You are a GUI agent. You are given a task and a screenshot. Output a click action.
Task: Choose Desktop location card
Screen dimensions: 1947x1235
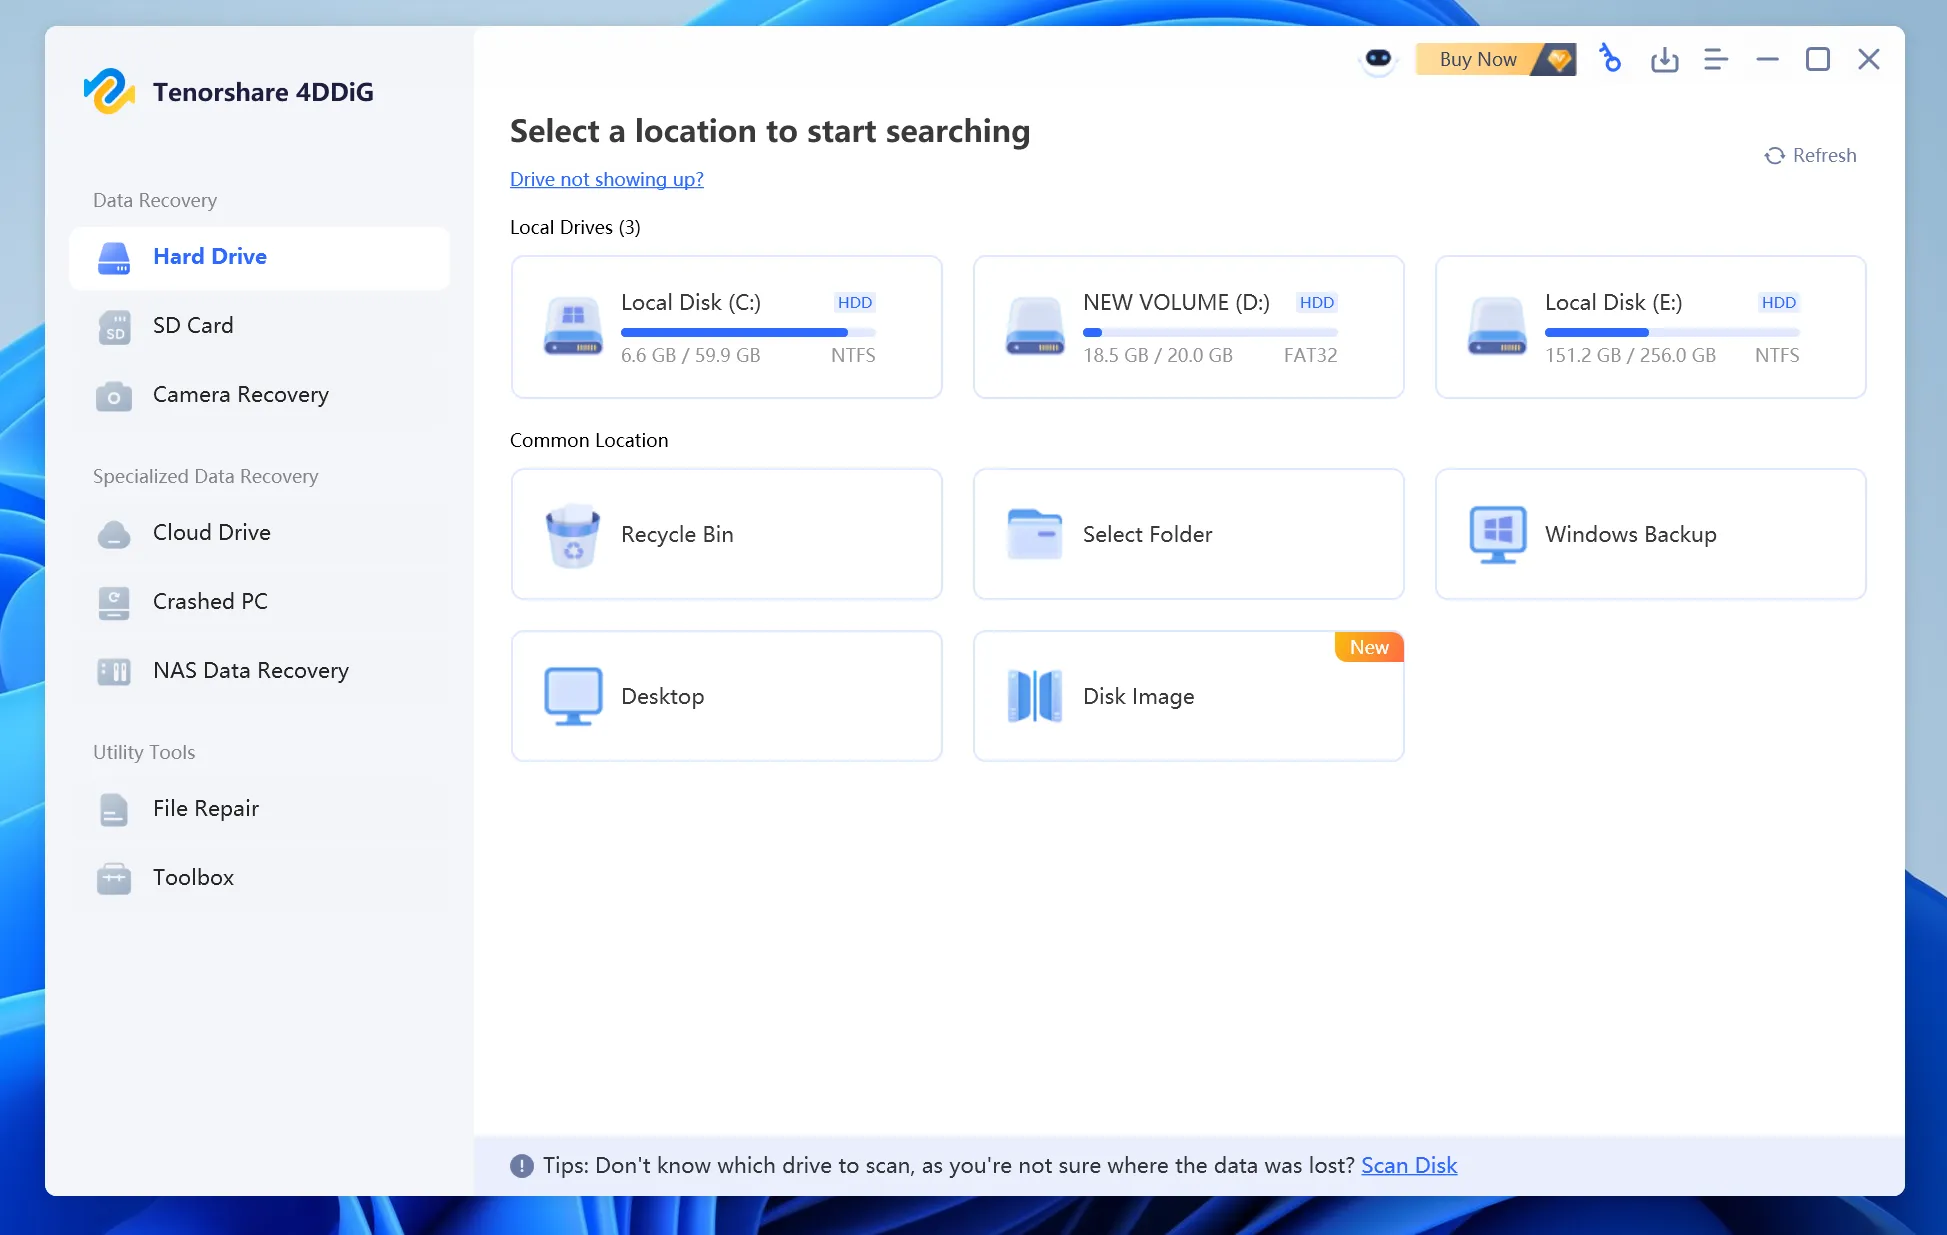tap(727, 696)
